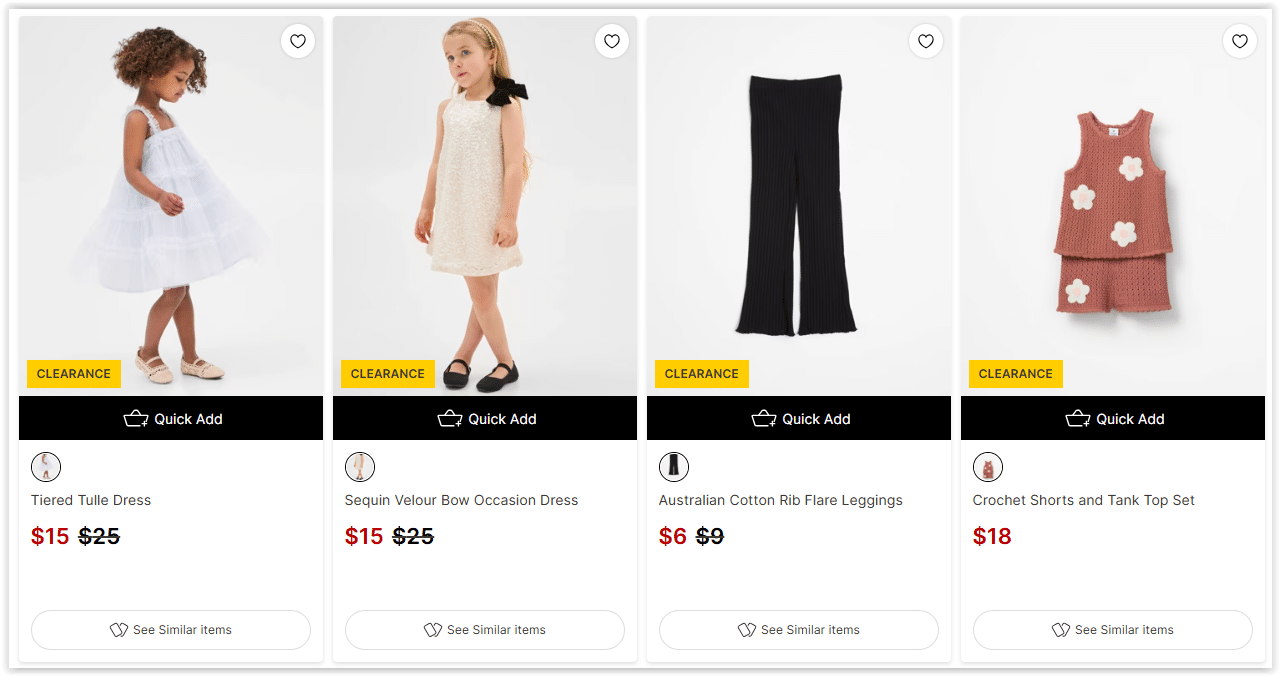See similar items for Rib Flare Leggings
Screen dimensions: 1280x676
799,630
